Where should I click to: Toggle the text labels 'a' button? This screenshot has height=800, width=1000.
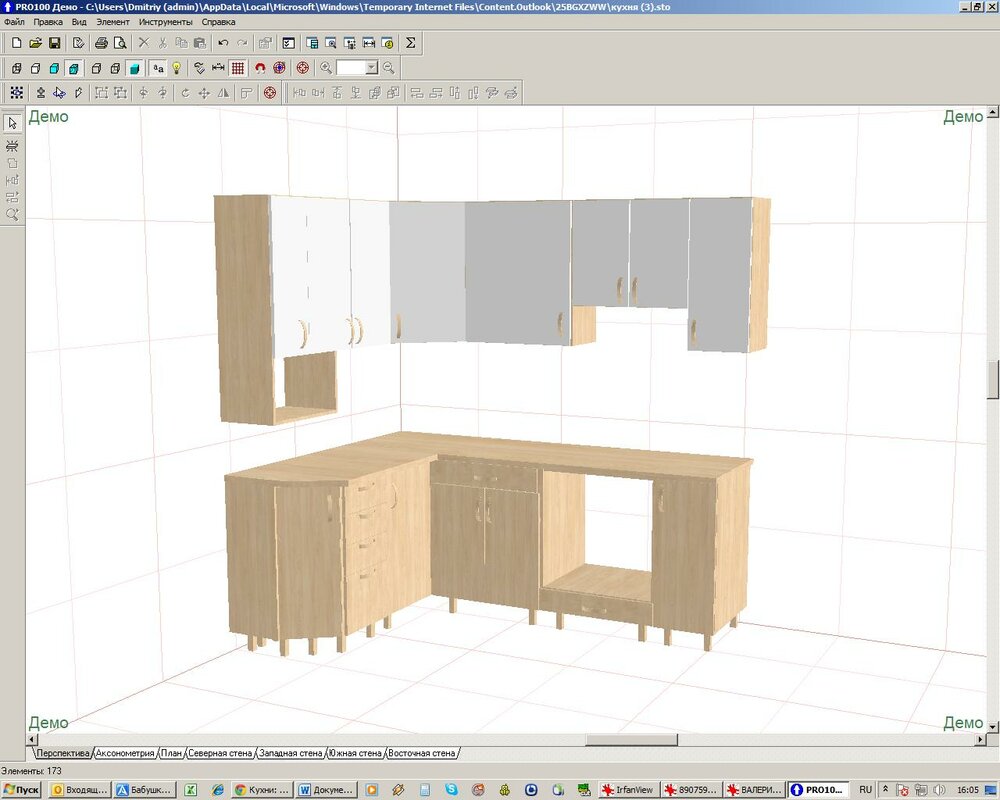click(158, 68)
